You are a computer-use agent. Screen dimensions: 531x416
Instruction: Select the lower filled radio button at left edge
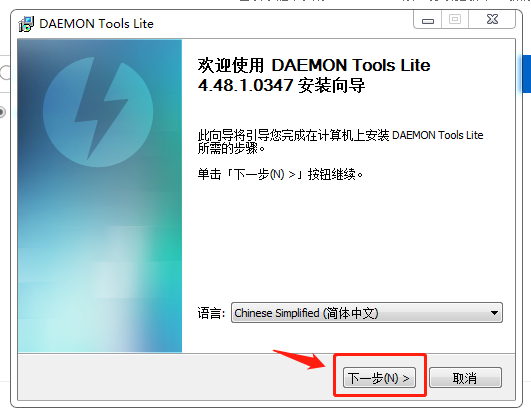click(2, 112)
